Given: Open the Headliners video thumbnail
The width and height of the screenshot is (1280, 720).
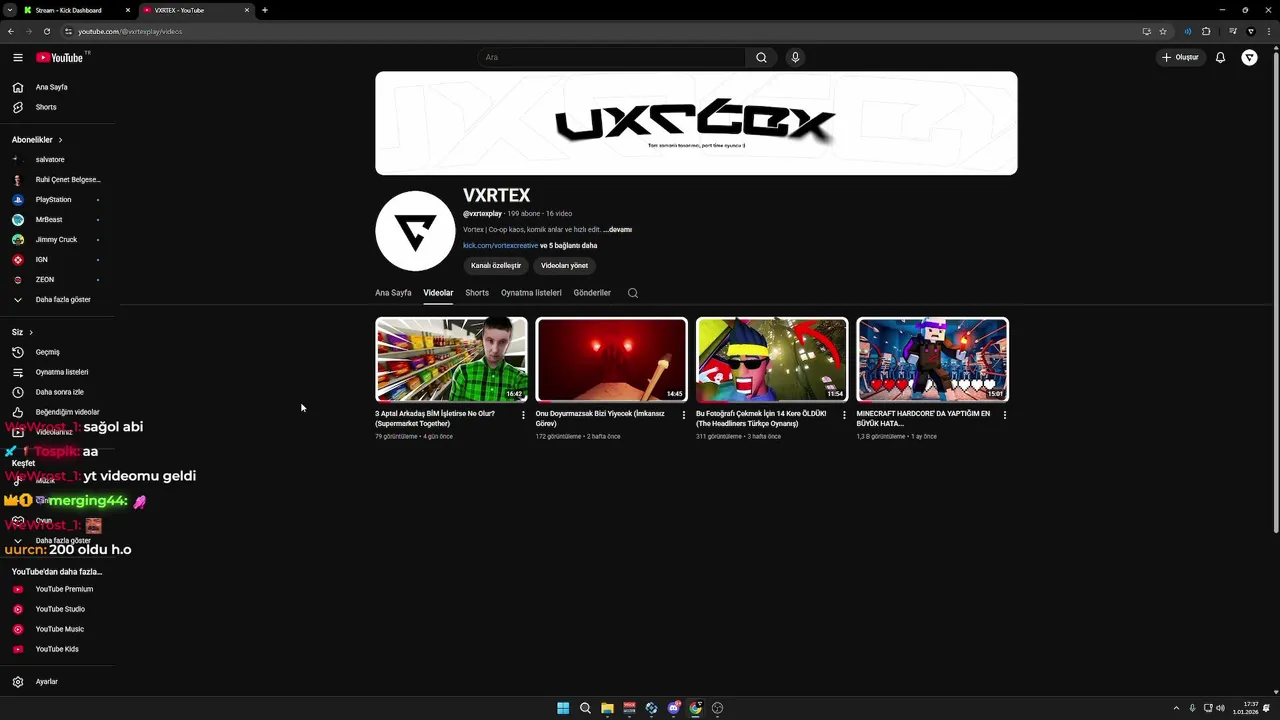Looking at the screenshot, I should coord(772,360).
